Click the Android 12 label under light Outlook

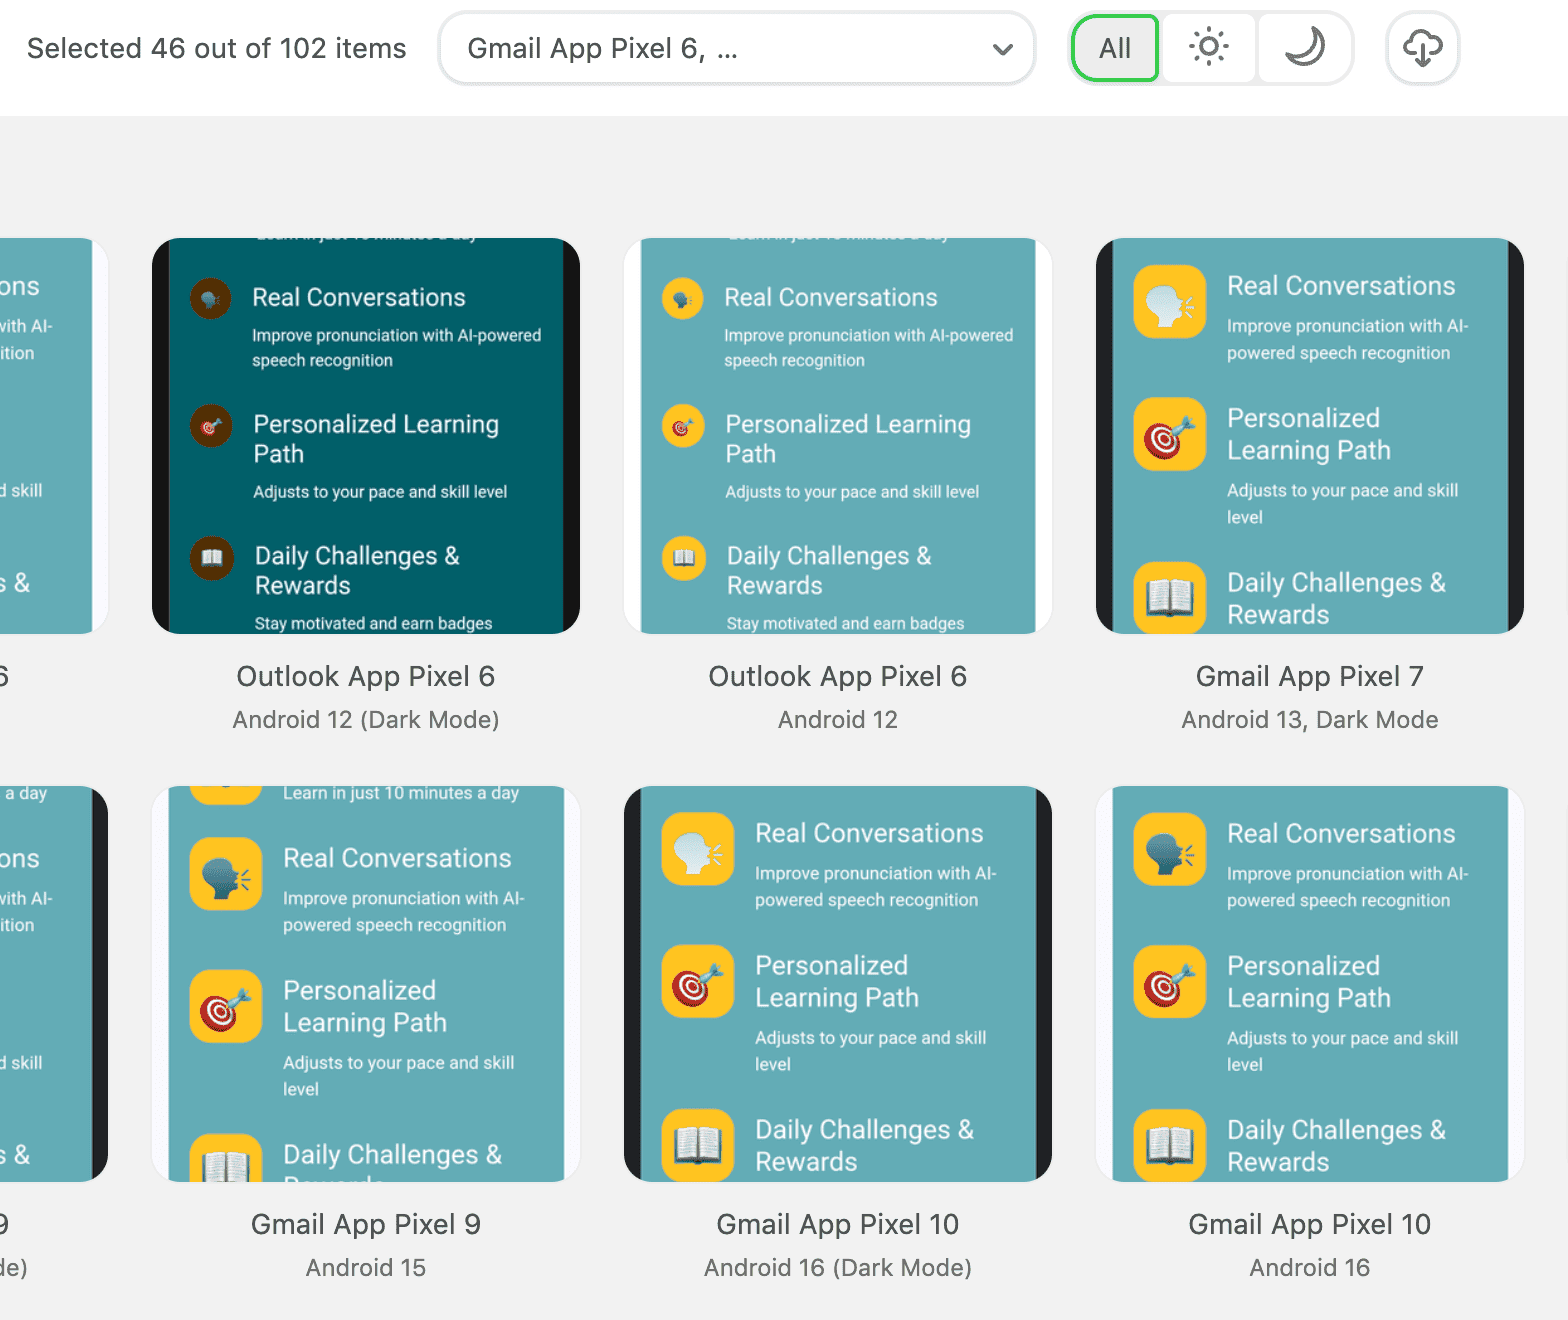[838, 720]
